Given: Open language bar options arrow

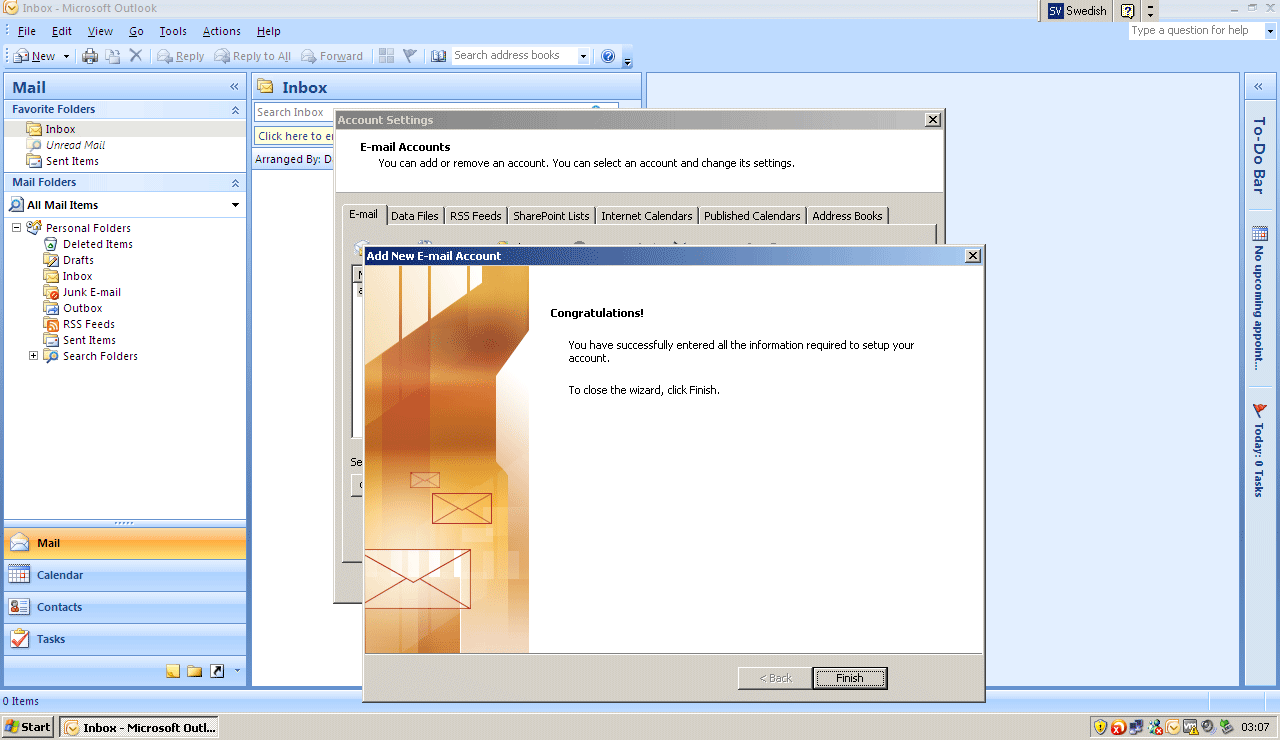Looking at the screenshot, I should (x=1151, y=11).
